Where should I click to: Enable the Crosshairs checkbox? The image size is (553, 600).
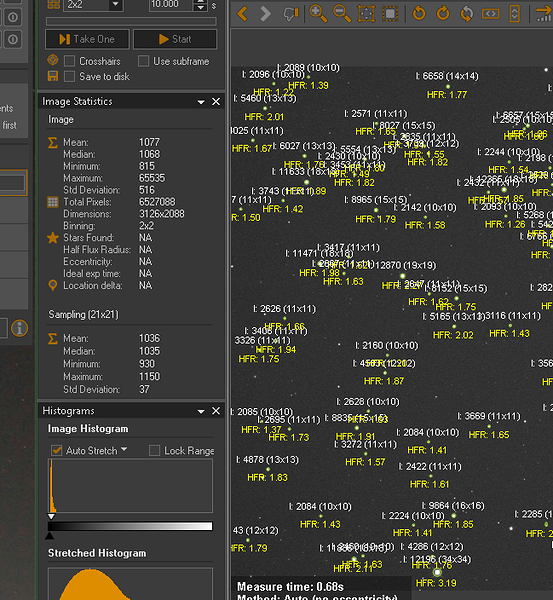pos(69,61)
